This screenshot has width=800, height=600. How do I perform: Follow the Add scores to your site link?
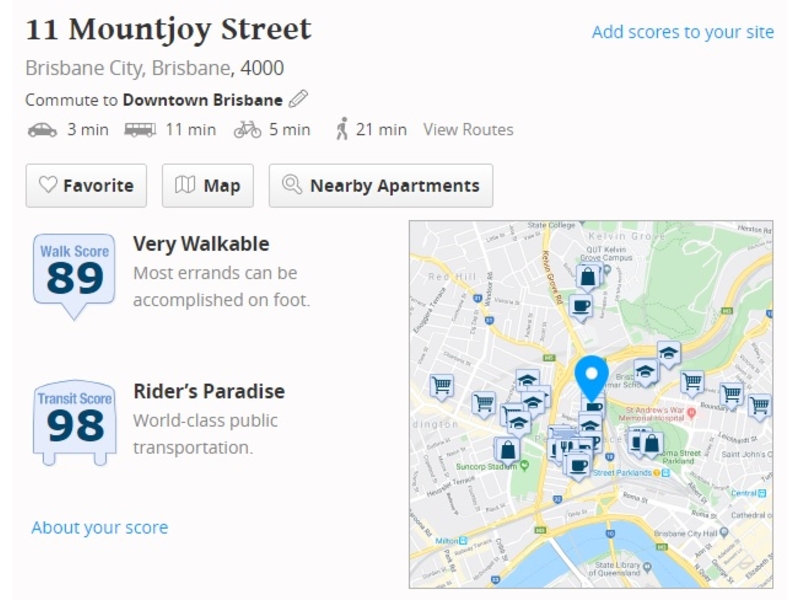coord(683,32)
